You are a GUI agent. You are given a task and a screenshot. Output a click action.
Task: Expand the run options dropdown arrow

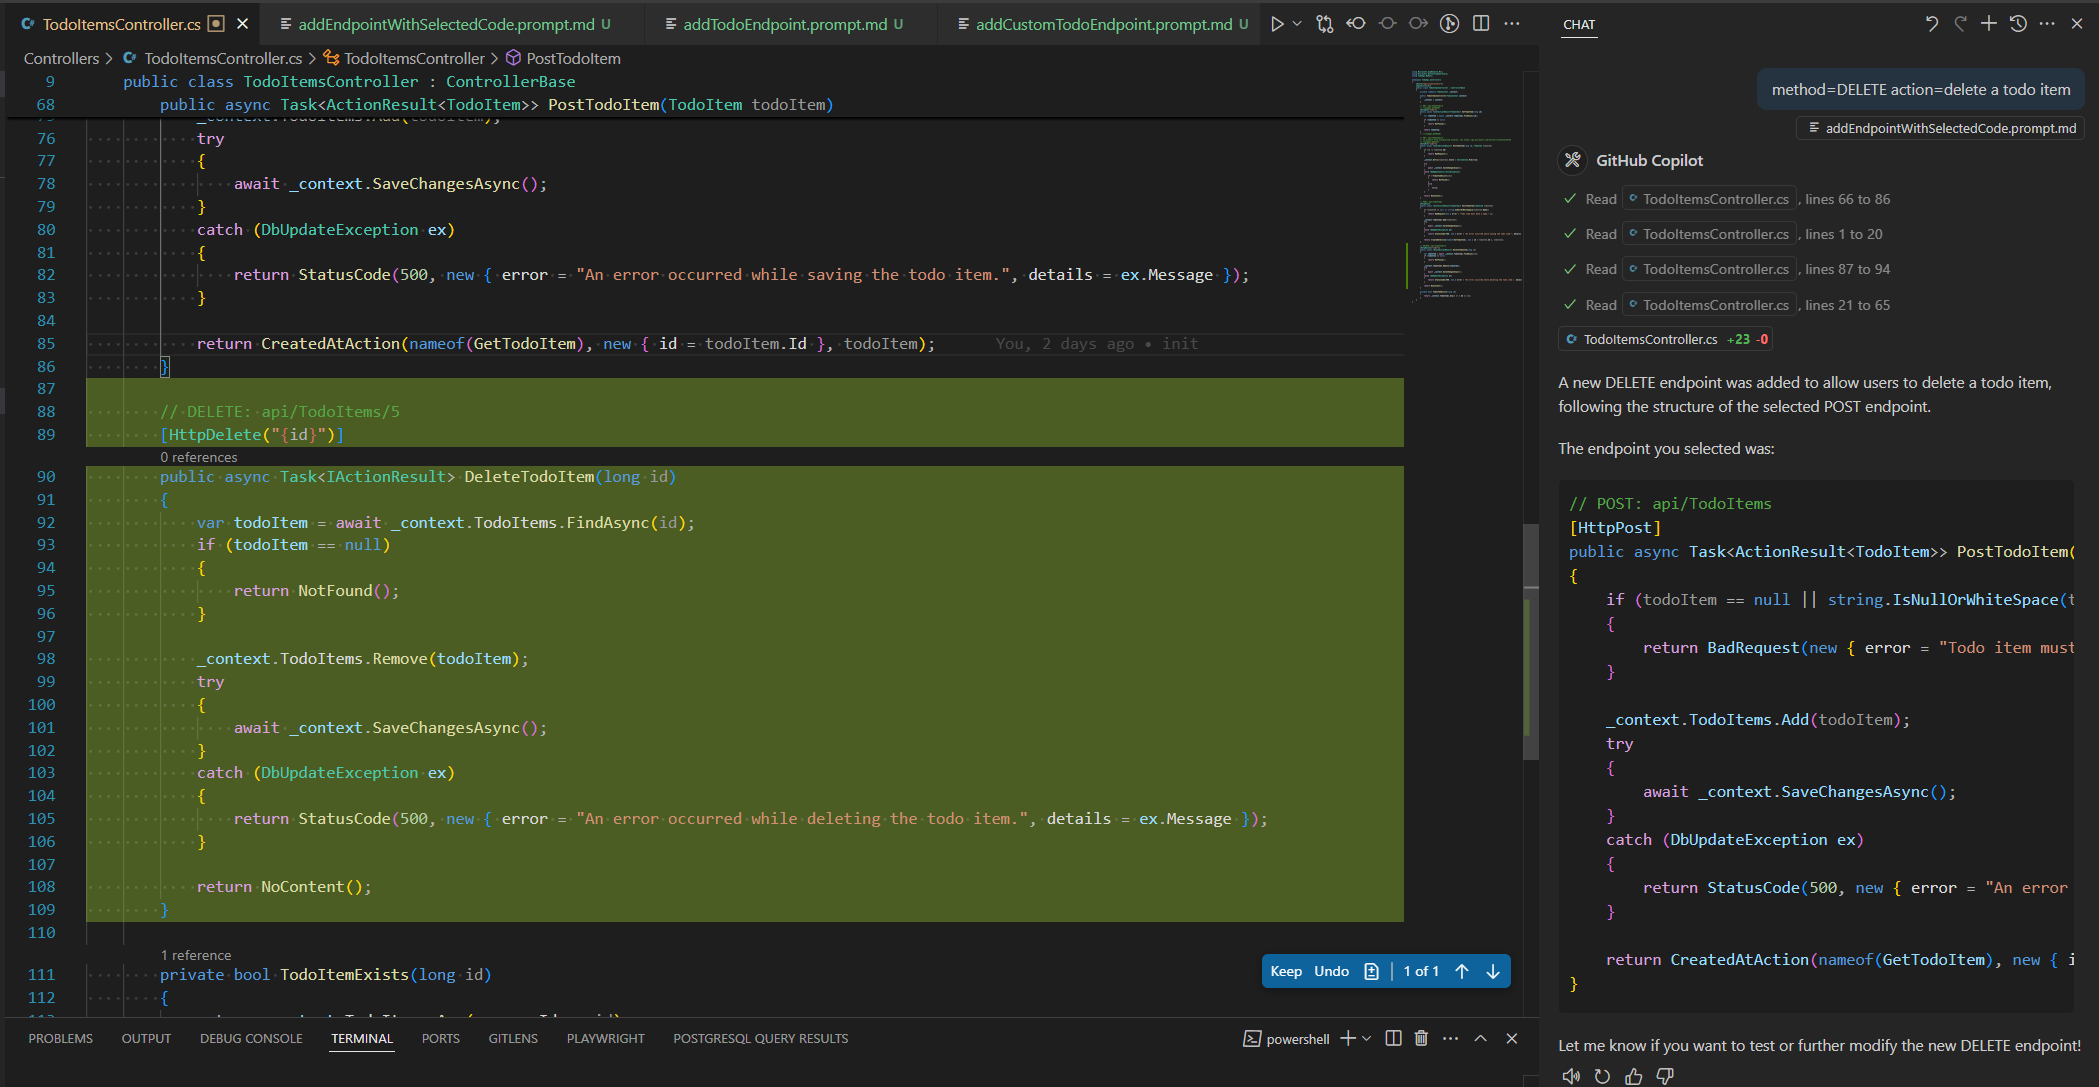[x=1297, y=23]
